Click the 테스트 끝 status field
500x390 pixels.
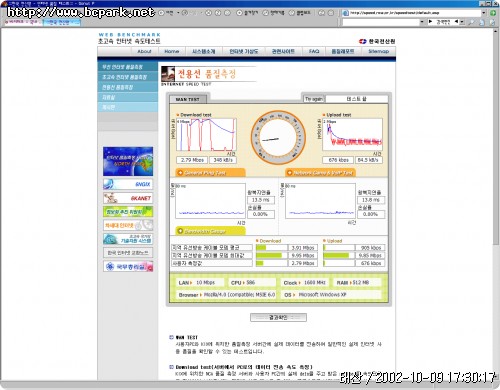pyautogui.click(x=356, y=99)
